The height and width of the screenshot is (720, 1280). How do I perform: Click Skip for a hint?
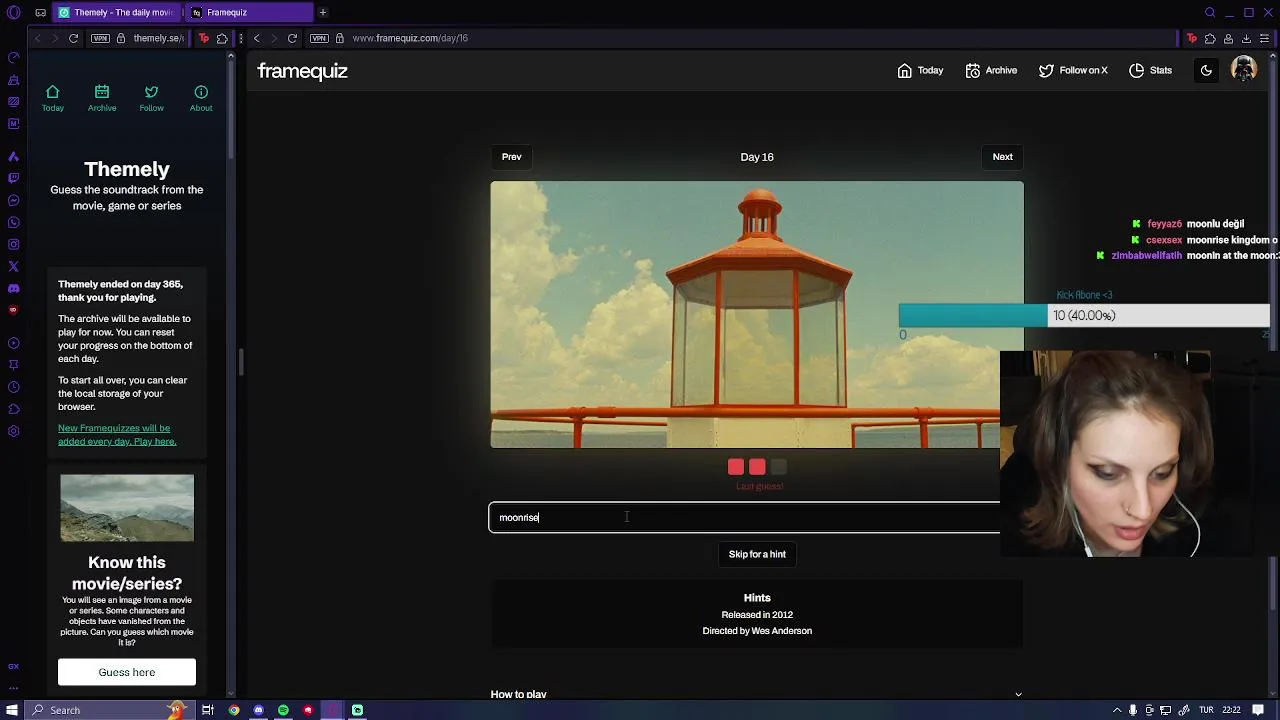point(757,554)
